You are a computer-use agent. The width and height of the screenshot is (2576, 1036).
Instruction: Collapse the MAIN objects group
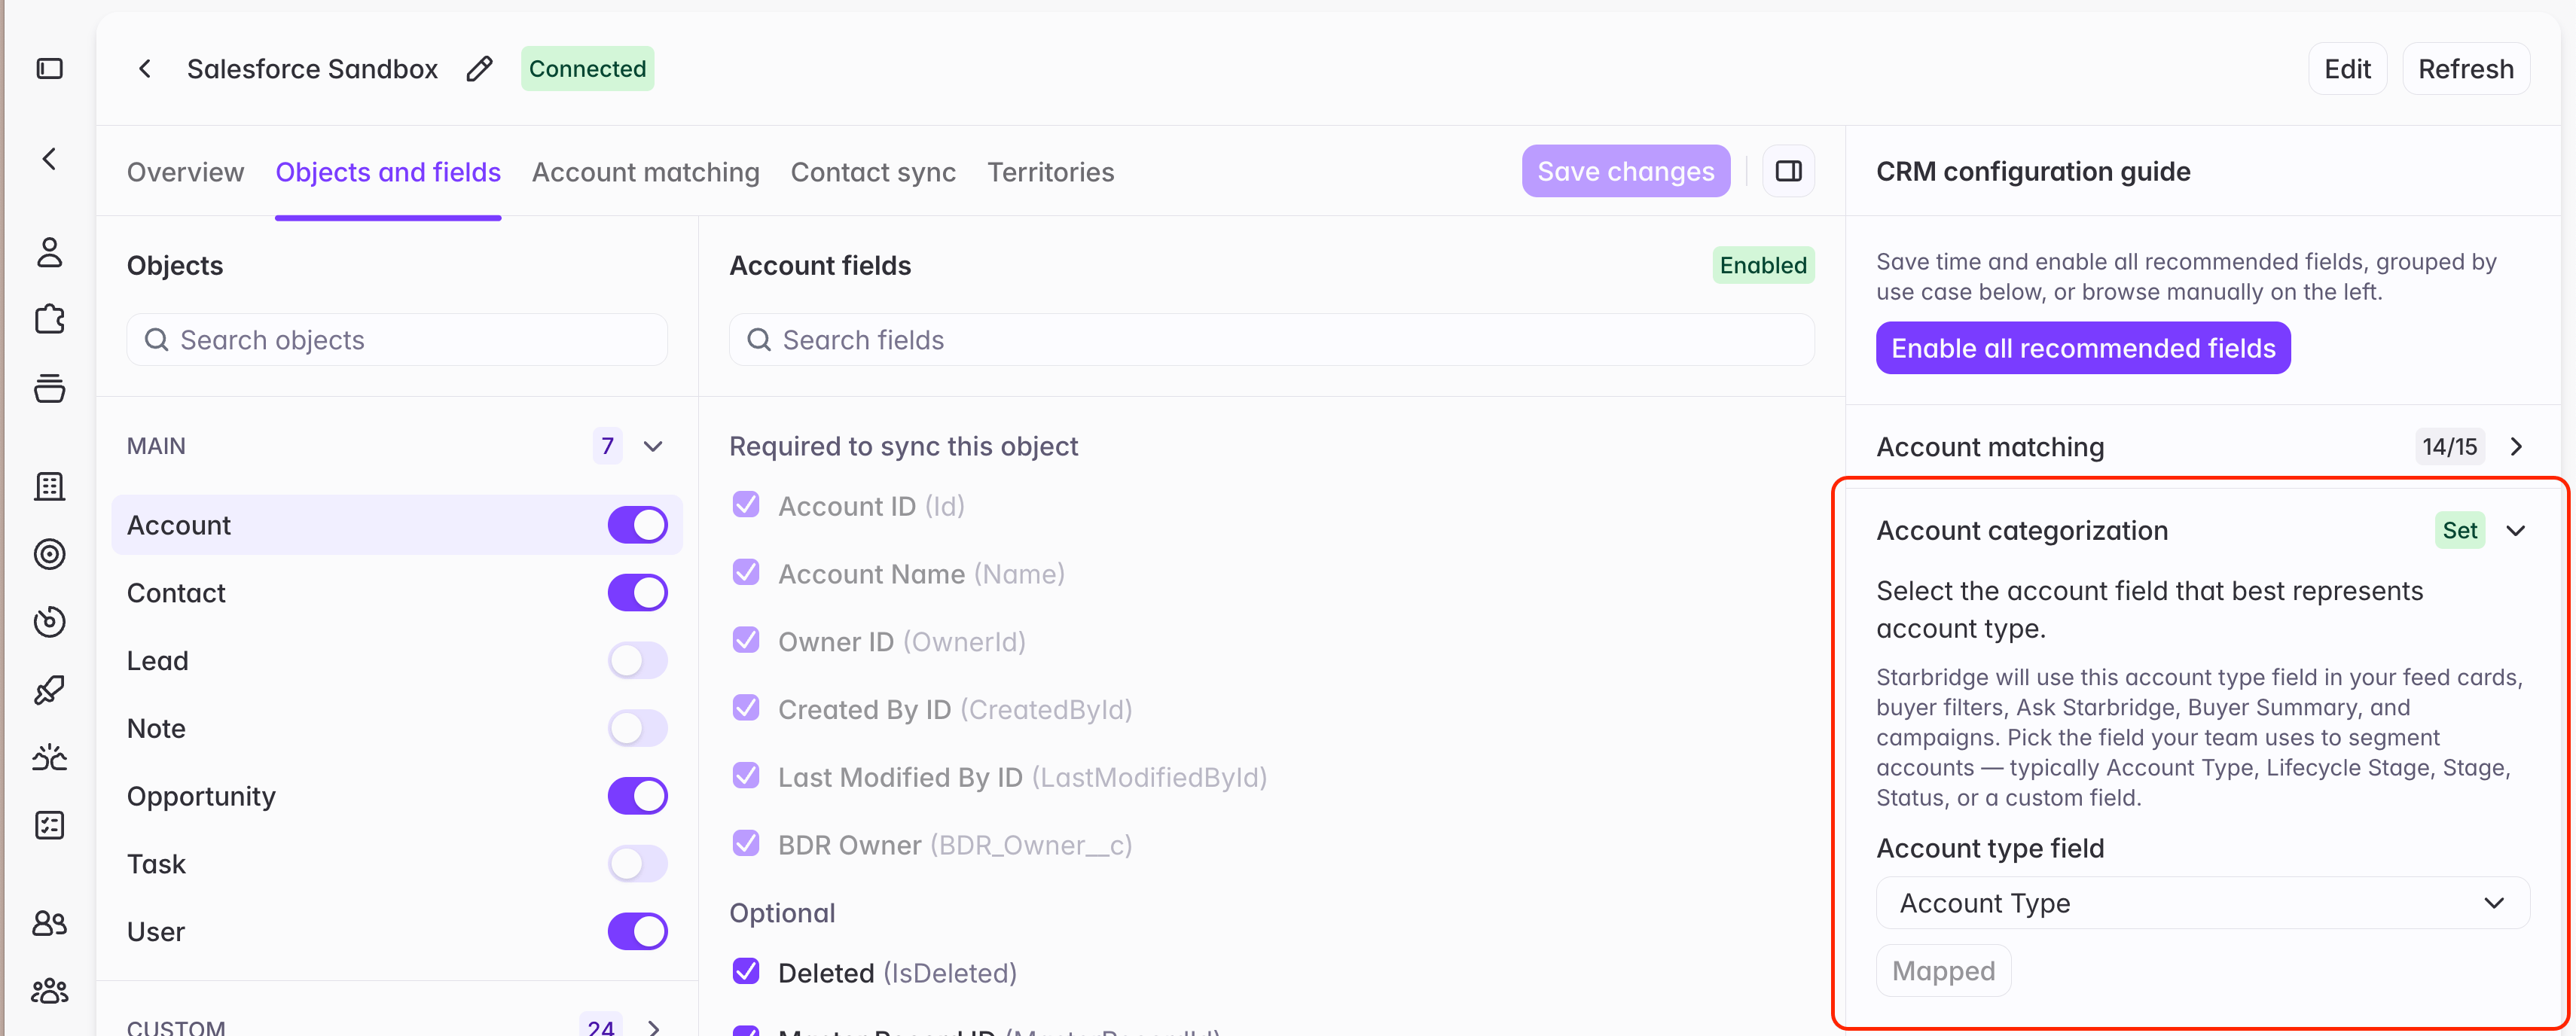[x=653, y=446]
